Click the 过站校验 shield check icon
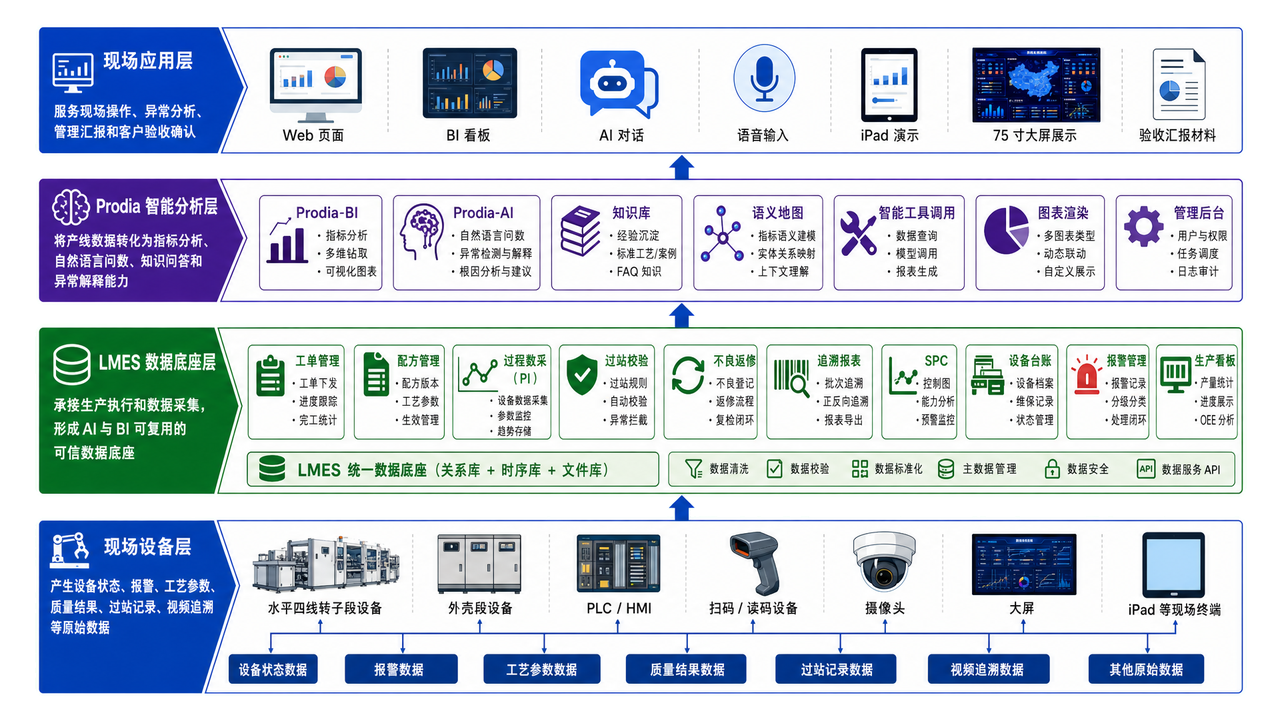The width and height of the screenshot is (1280, 725). click(x=581, y=376)
